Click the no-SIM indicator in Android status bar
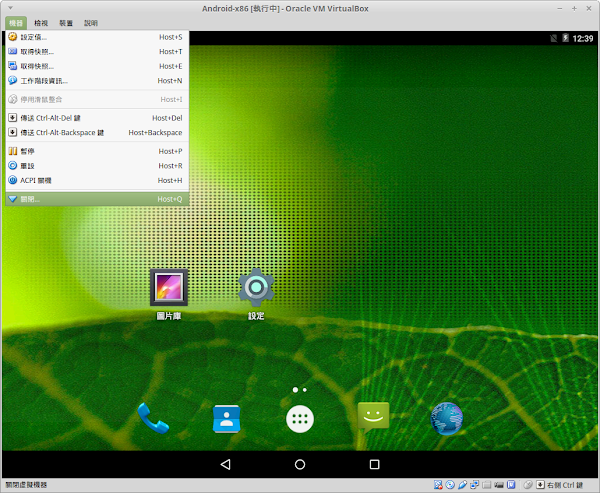This screenshot has height=493, width=600. pyautogui.click(x=553, y=38)
